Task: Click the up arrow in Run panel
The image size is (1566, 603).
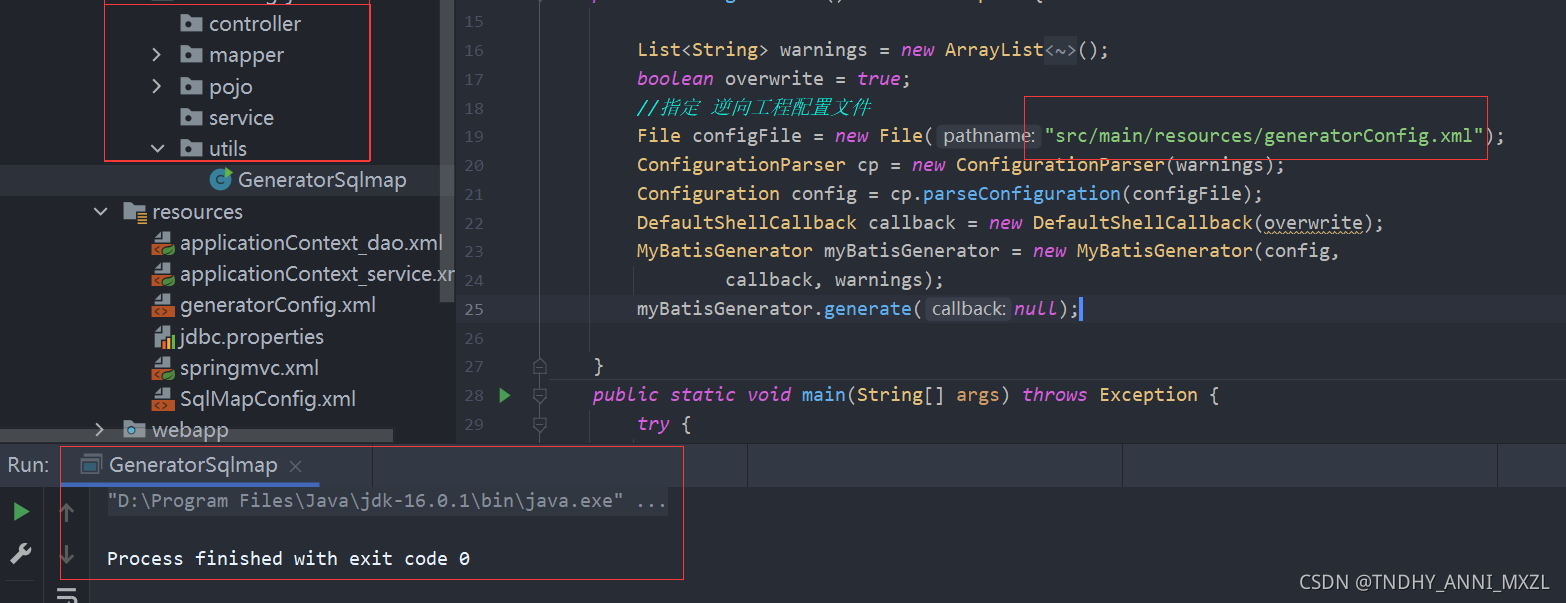Action: [66, 511]
